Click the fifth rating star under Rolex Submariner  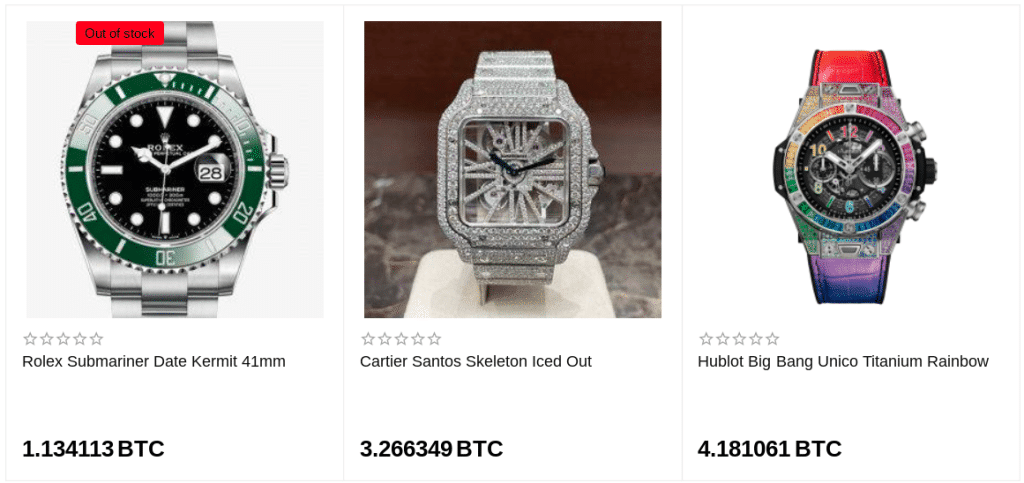(x=96, y=339)
